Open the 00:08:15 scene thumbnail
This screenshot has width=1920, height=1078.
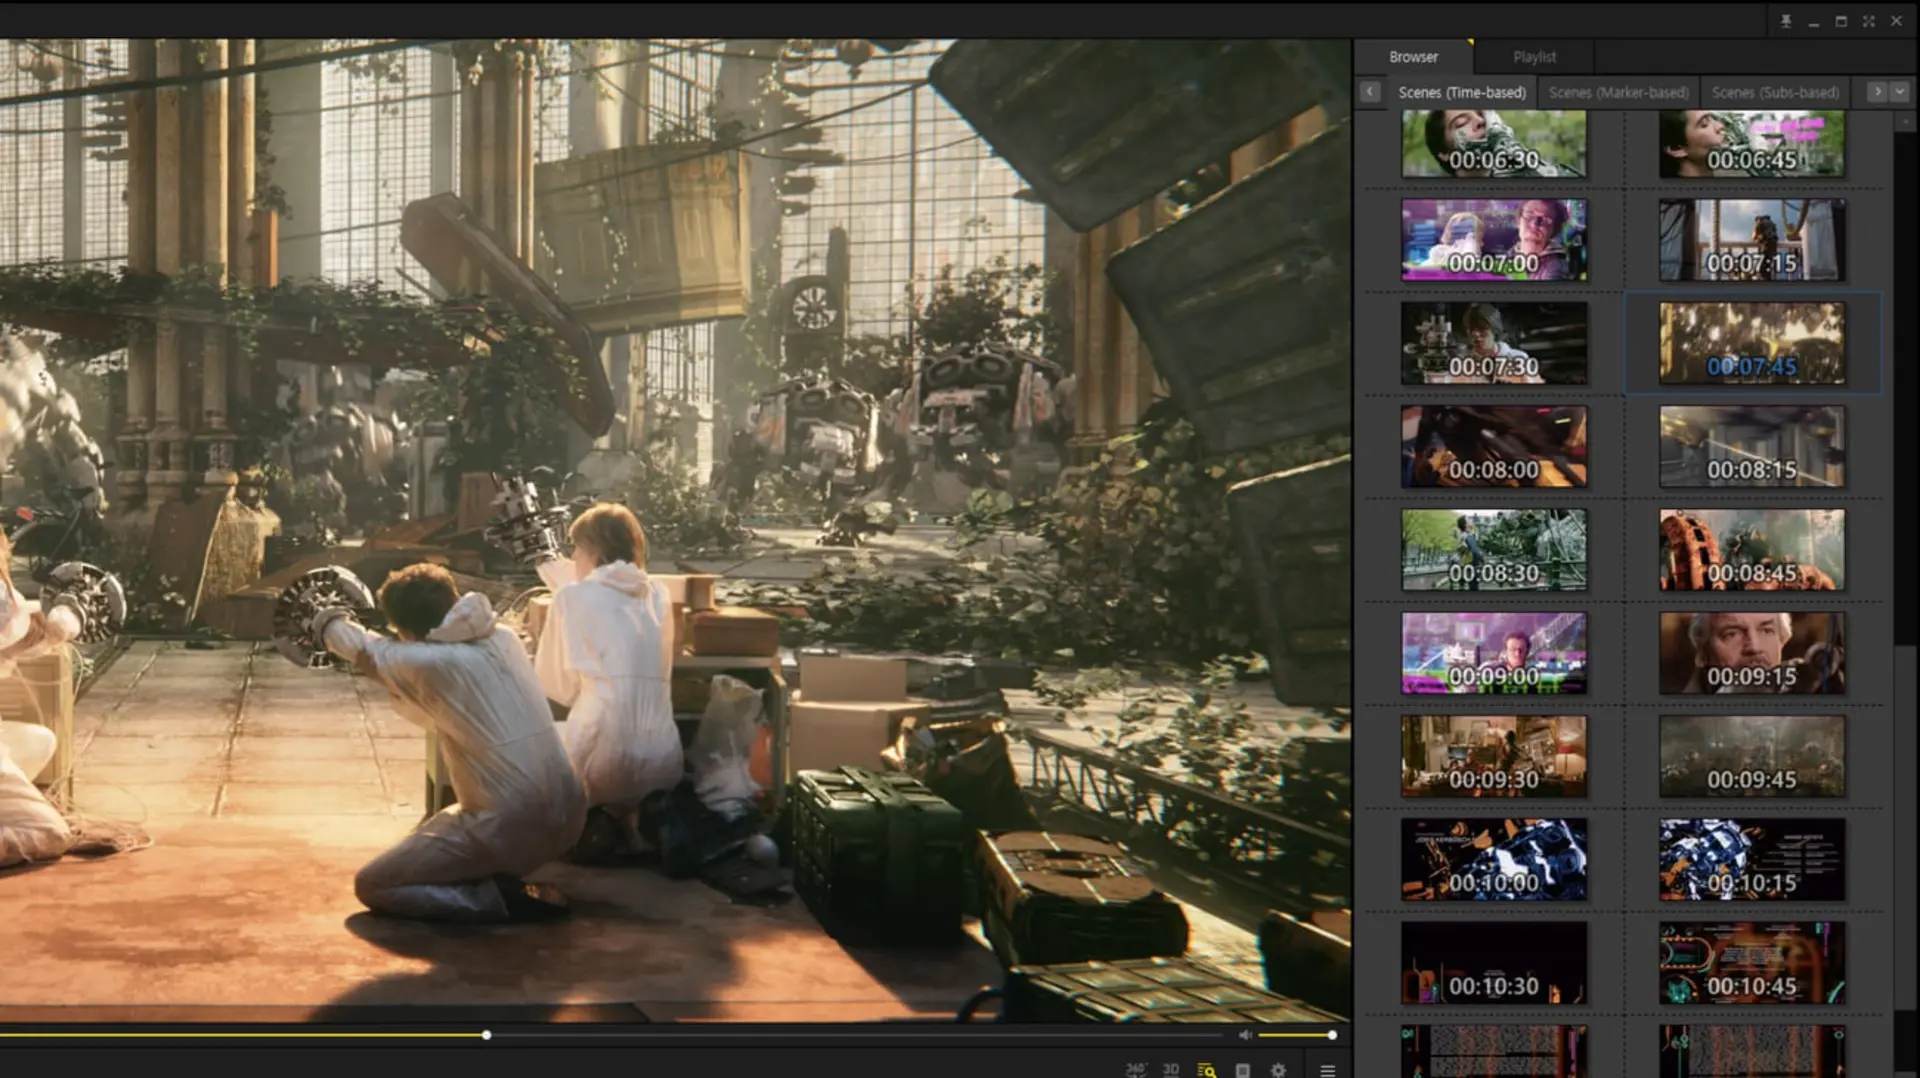[x=1752, y=446]
